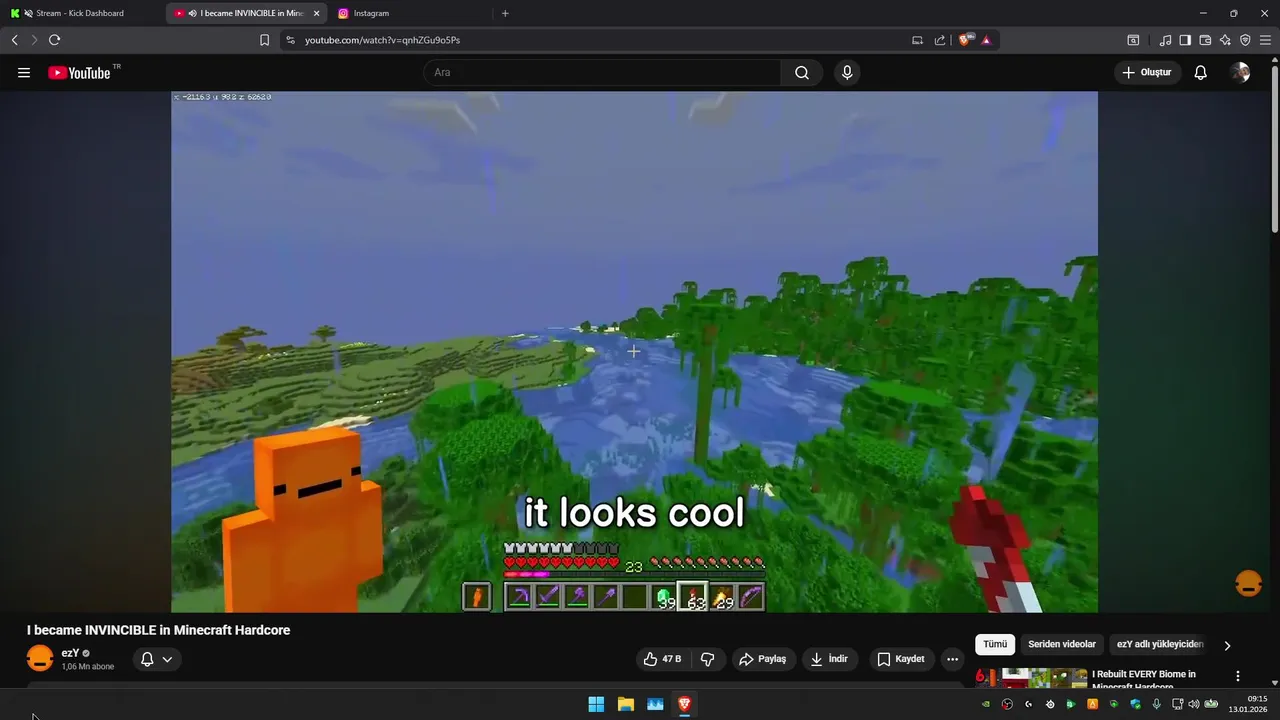Open browser tab search icon
The width and height of the screenshot is (1280, 720).
(x=1133, y=40)
